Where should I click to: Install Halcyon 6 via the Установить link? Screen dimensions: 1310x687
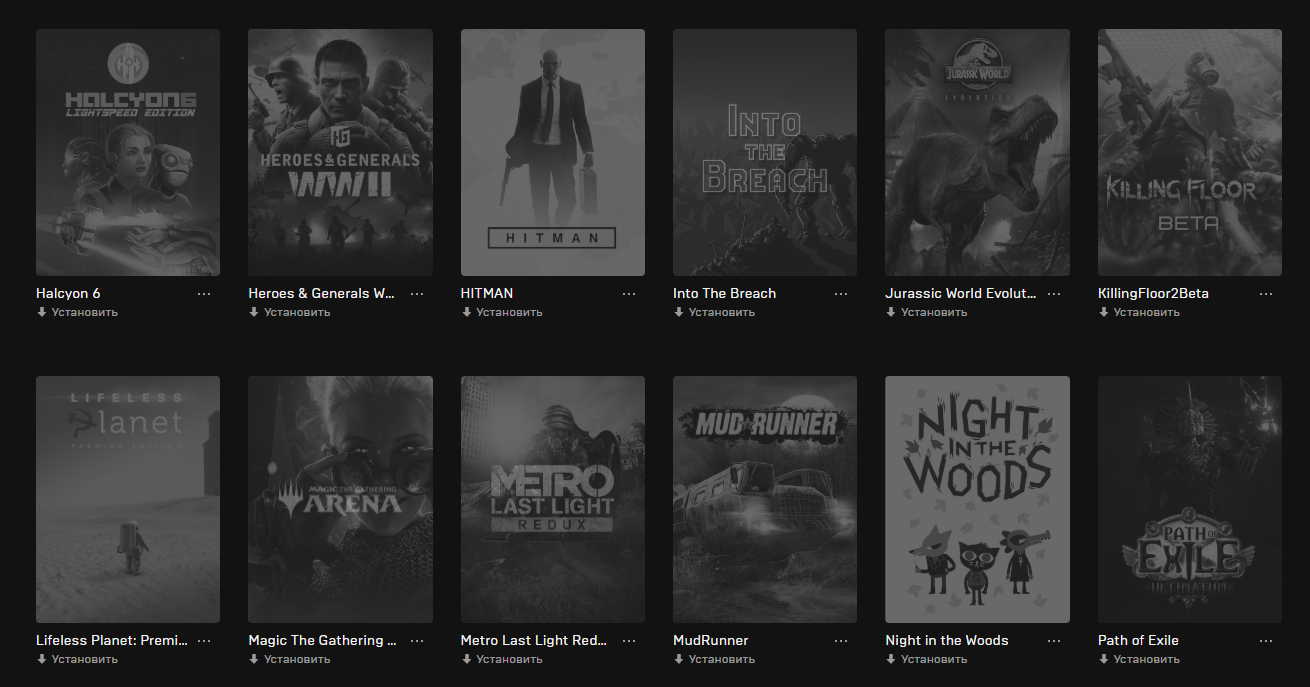(x=77, y=312)
